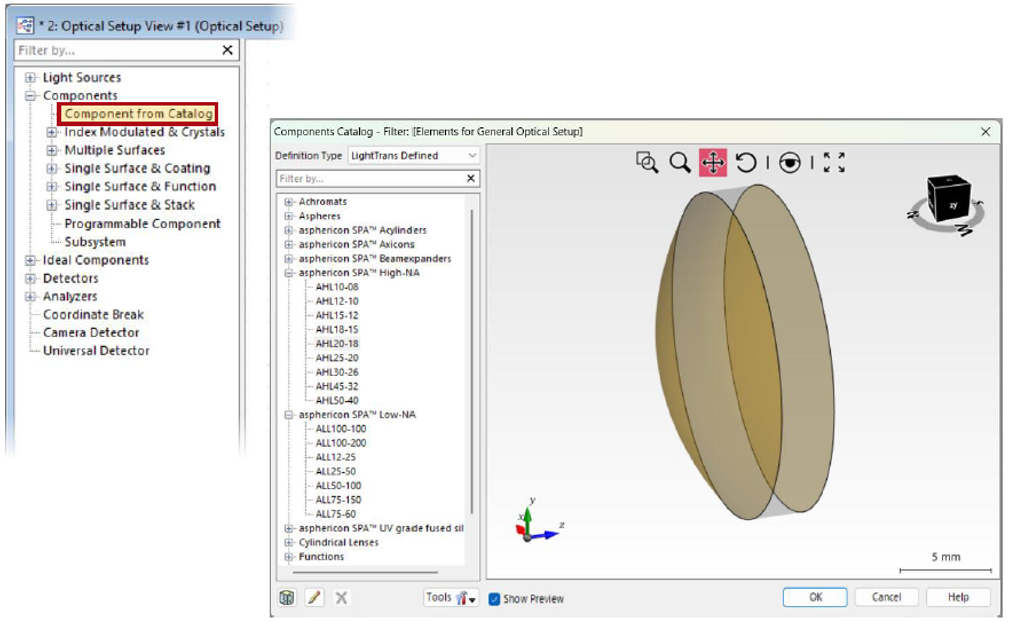Select Programmable Component item
This screenshot has width=1009, height=622.
click(142, 224)
